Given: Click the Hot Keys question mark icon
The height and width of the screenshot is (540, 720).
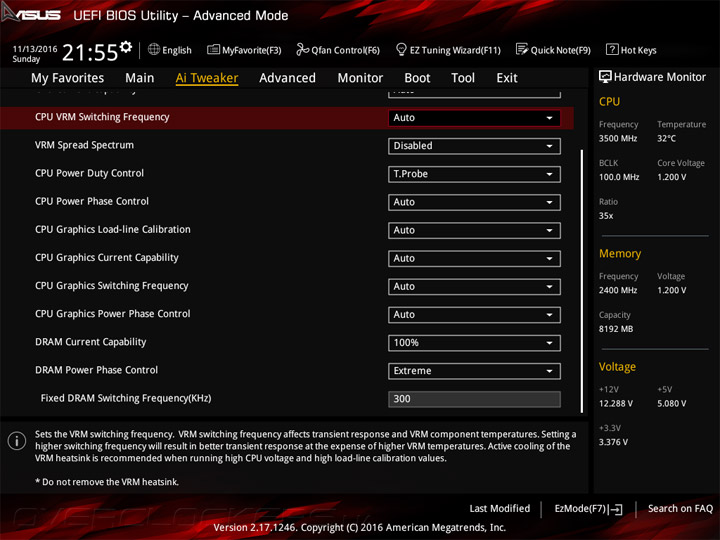Looking at the screenshot, I should coord(612,49).
